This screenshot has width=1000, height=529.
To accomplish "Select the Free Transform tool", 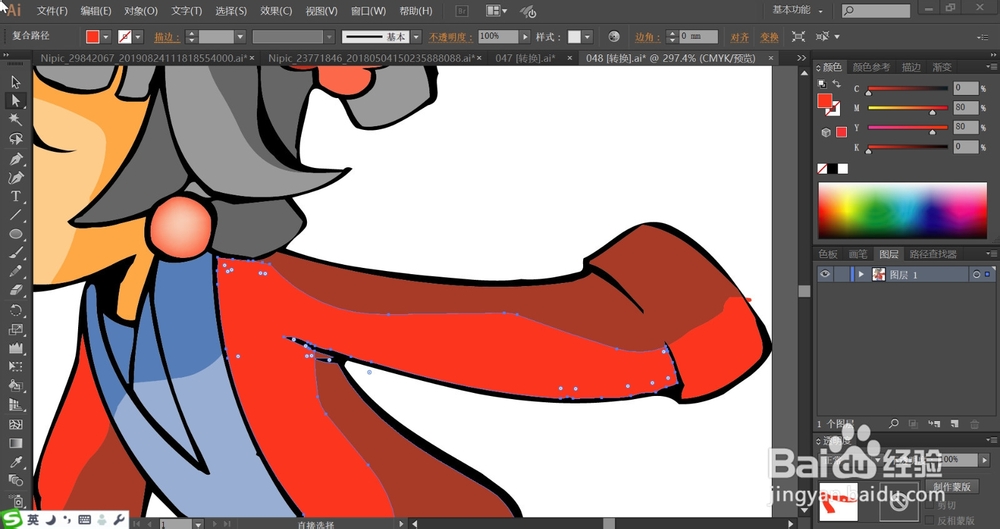I will pyautogui.click(x=16, y=367).
